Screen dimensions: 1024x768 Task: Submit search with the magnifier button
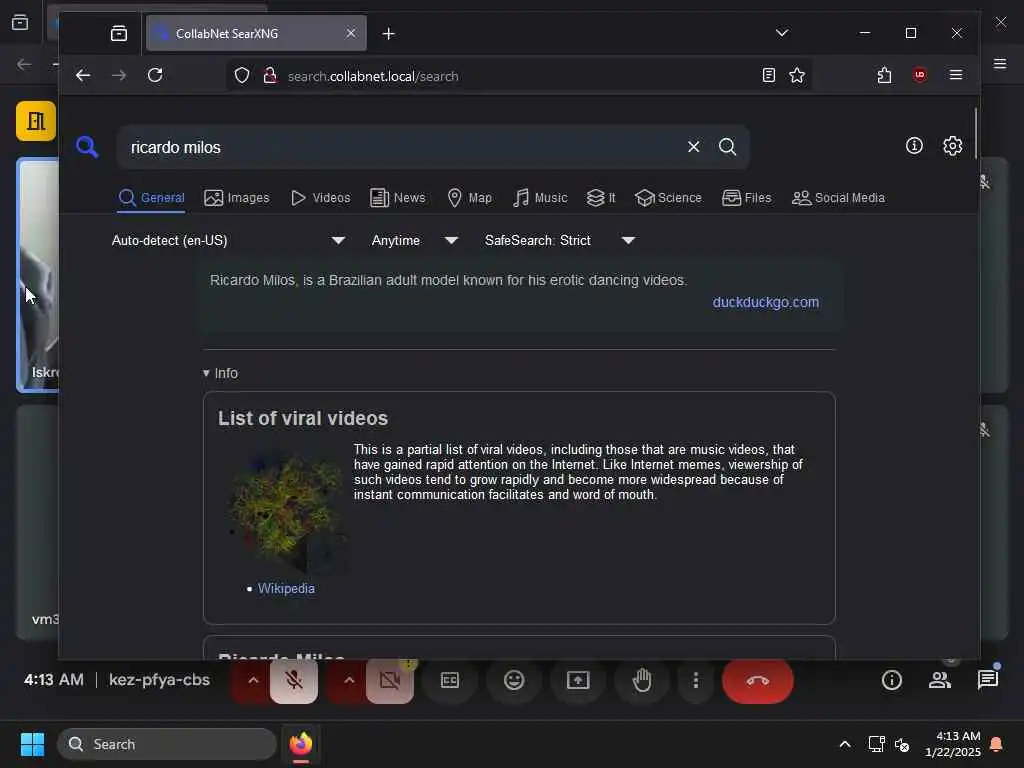pos(728,147)
